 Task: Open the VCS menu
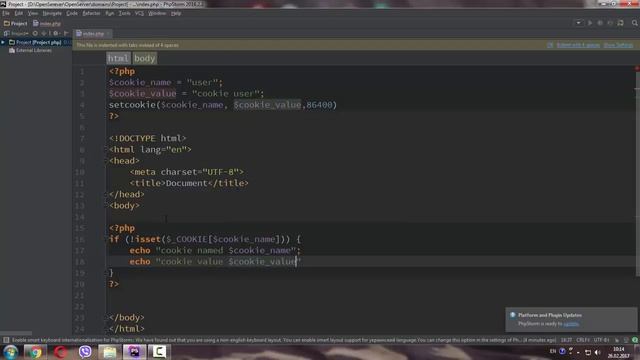139,13
